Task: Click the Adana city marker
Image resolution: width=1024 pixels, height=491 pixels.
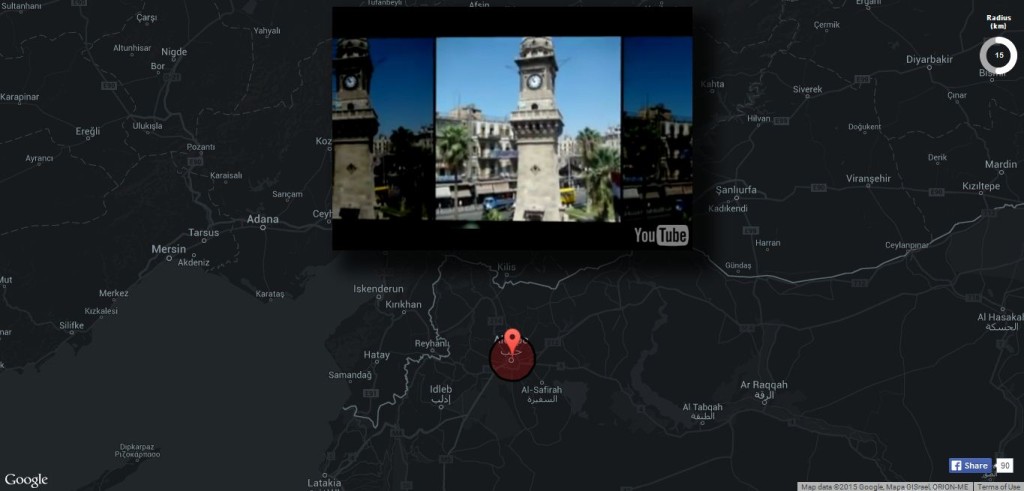Action: point(263,227)
